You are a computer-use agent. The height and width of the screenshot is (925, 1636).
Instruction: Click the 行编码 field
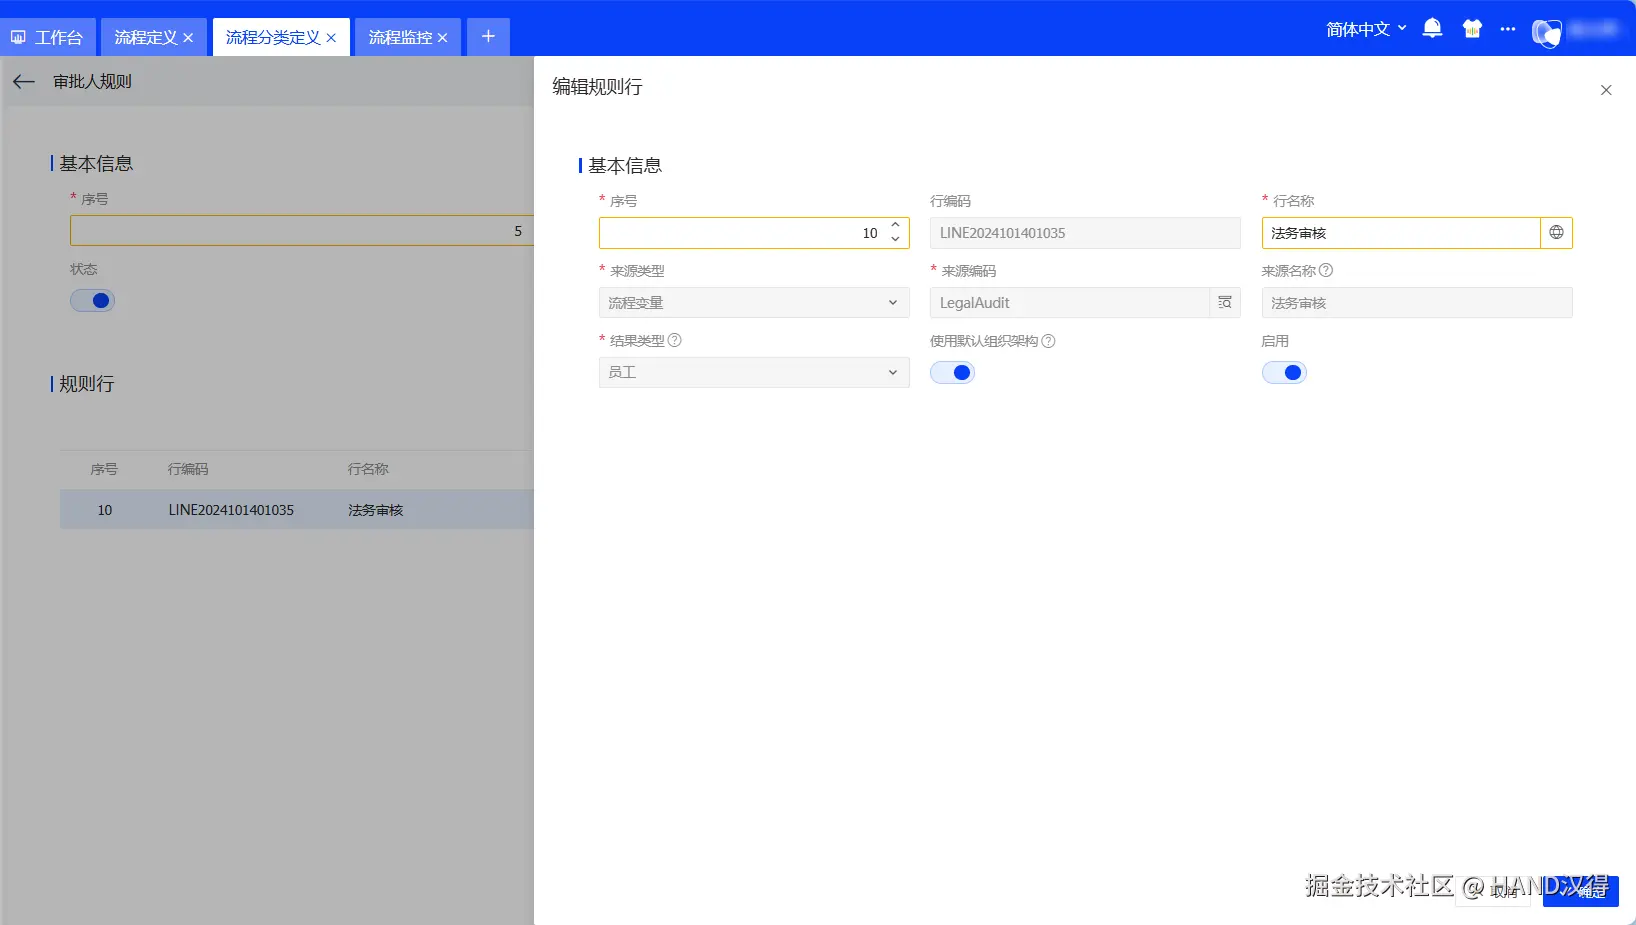[x=1085, y=233]
